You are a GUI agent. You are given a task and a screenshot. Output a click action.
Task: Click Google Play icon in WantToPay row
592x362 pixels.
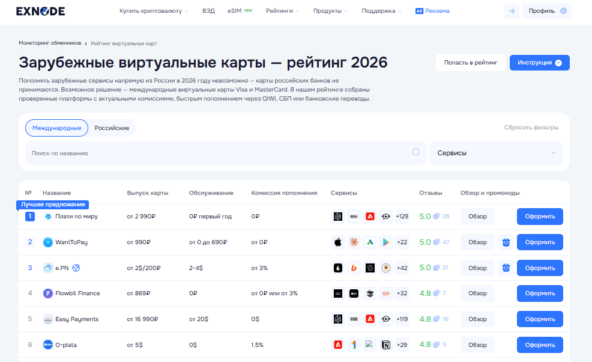[386, 242]
